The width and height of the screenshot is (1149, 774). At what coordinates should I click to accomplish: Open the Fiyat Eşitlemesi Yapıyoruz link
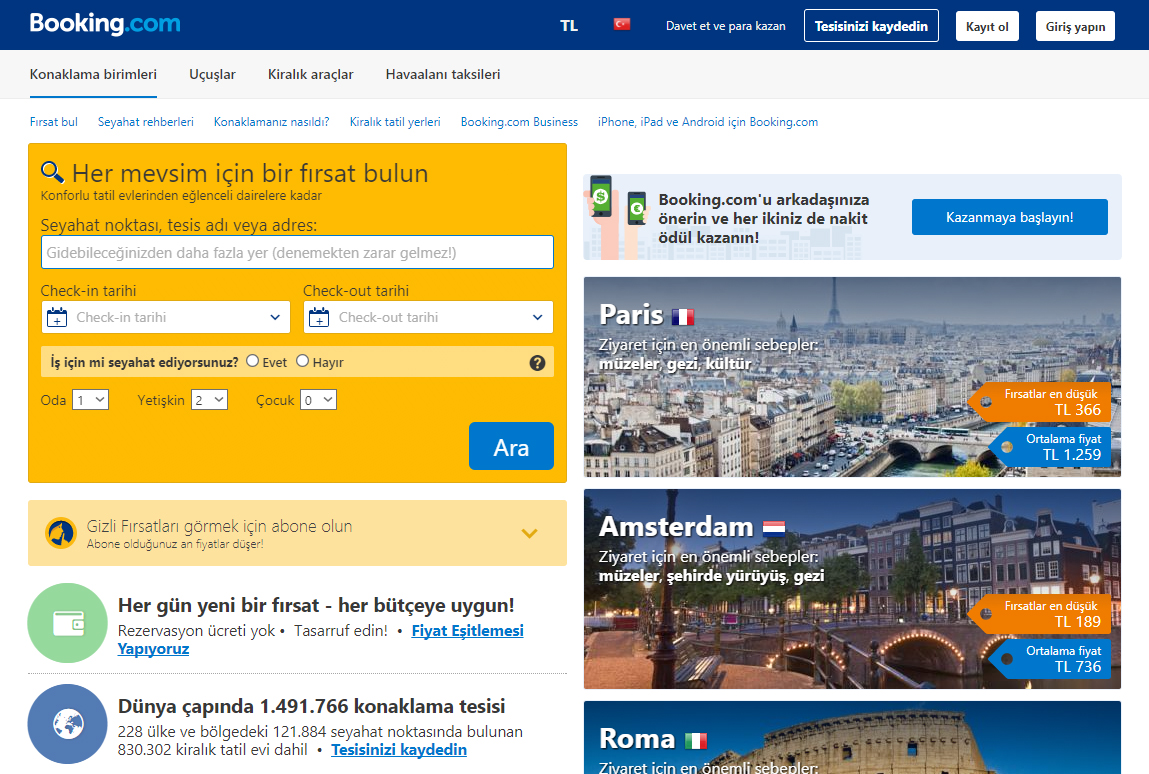(x=467, y=630)
